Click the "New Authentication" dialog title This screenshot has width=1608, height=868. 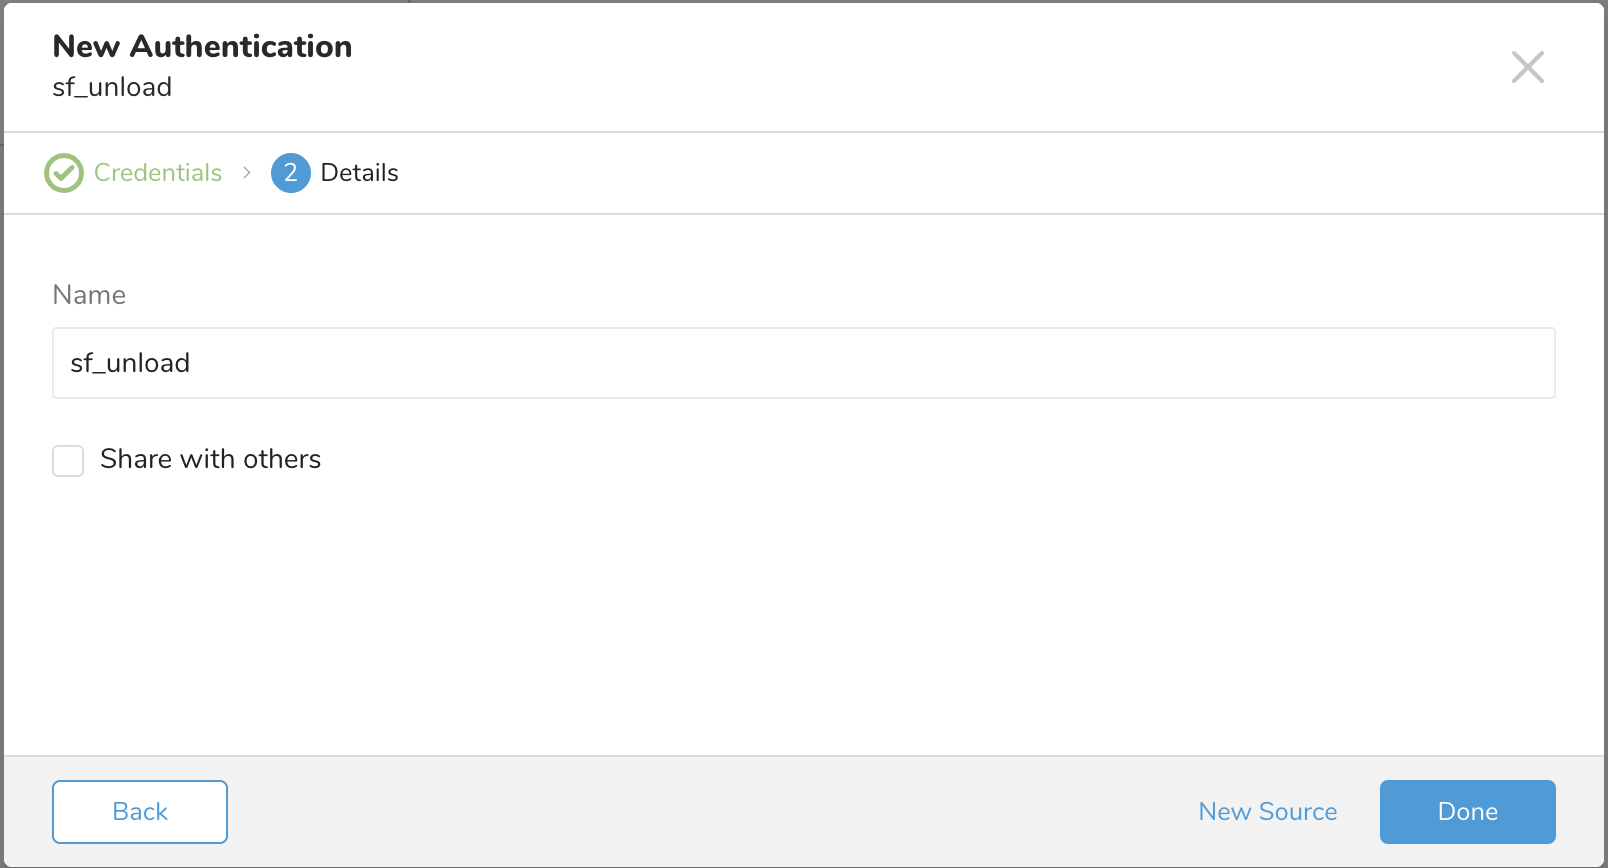point(202,46)
